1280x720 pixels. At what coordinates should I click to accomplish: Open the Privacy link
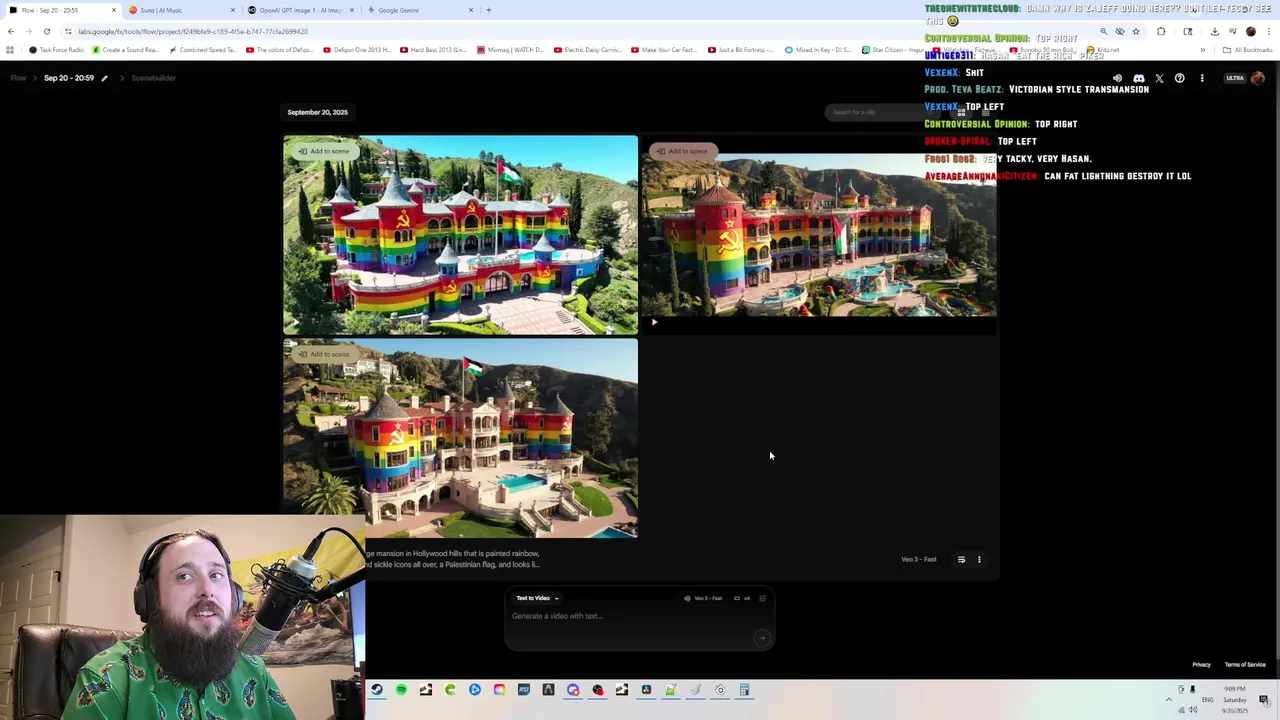pyautogui.click(x=1201, y=665)
